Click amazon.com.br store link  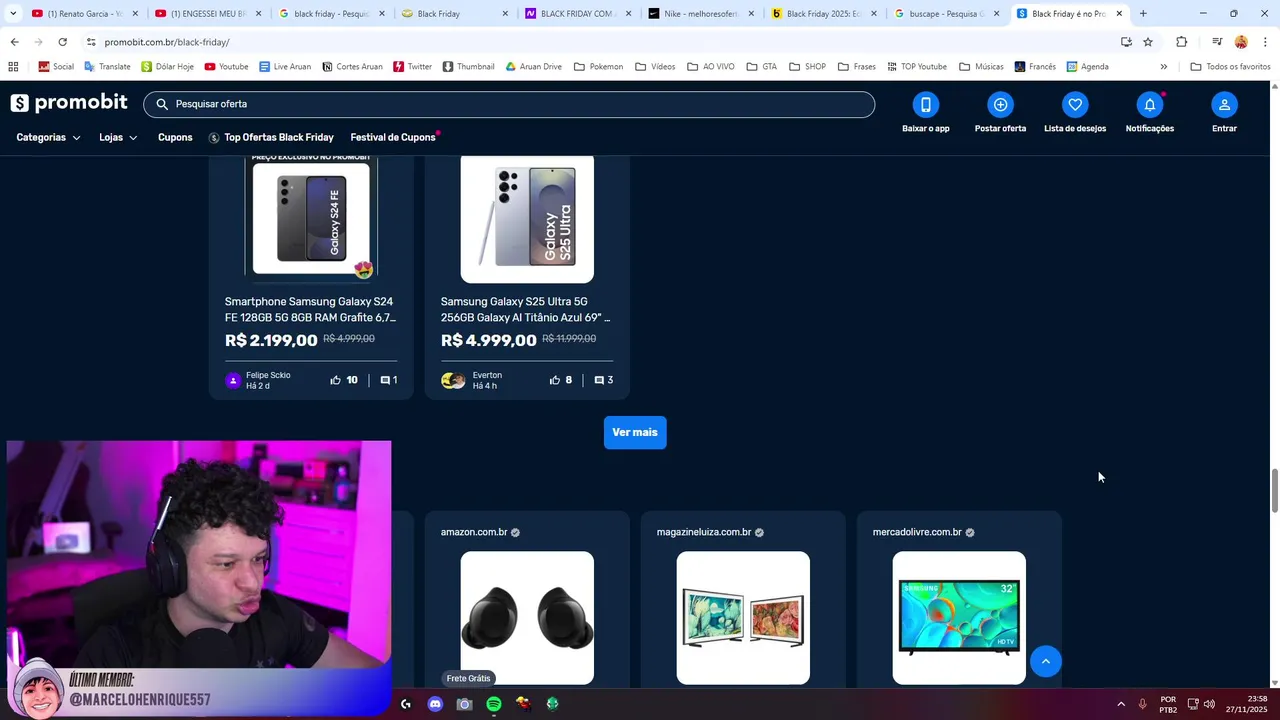click(474, 533)
